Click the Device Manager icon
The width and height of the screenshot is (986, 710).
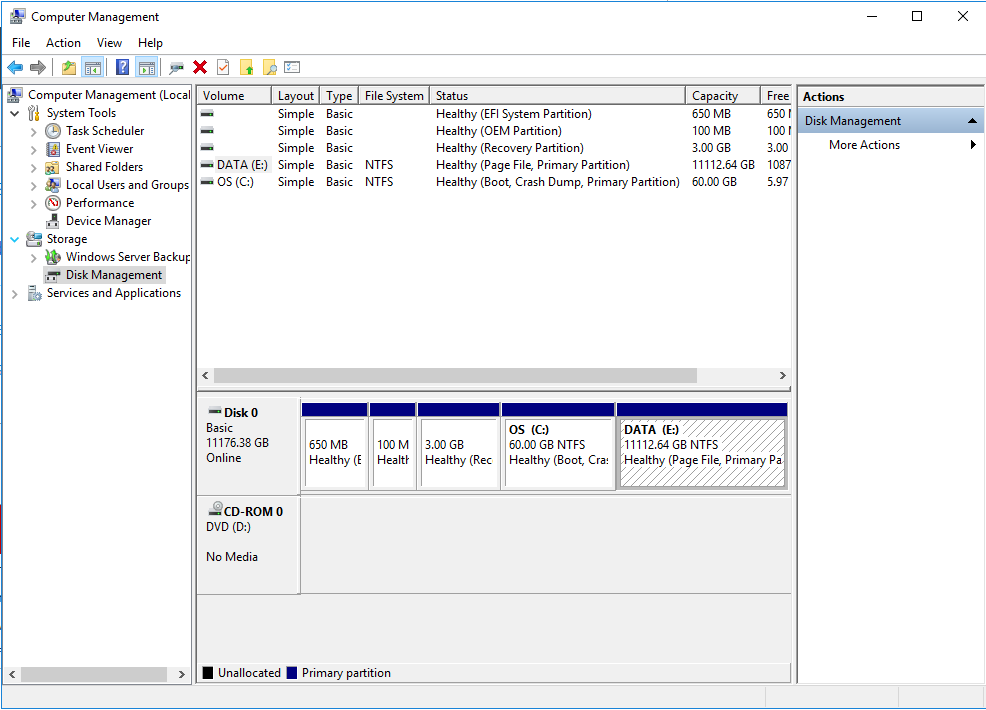[53, 221]
